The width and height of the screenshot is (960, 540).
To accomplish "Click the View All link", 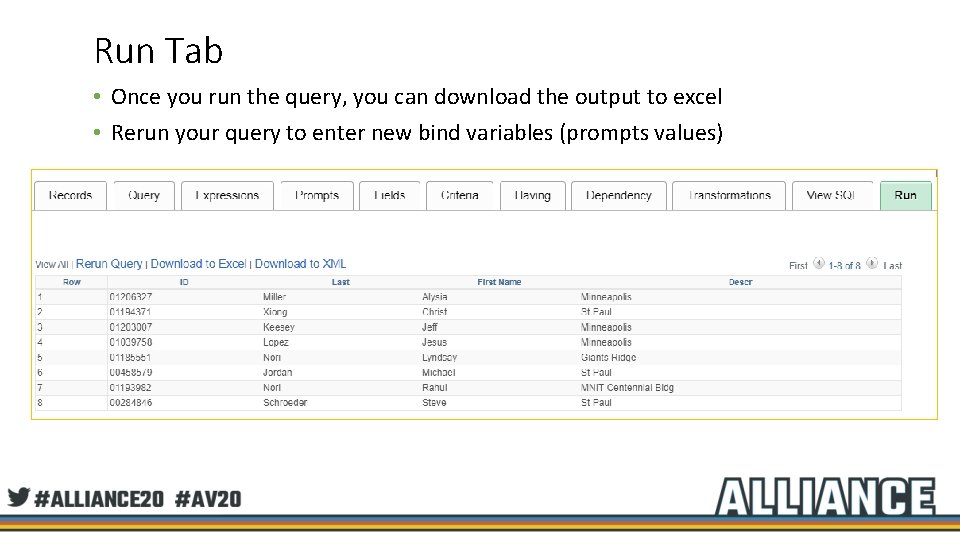I will [x=51, y=264].
